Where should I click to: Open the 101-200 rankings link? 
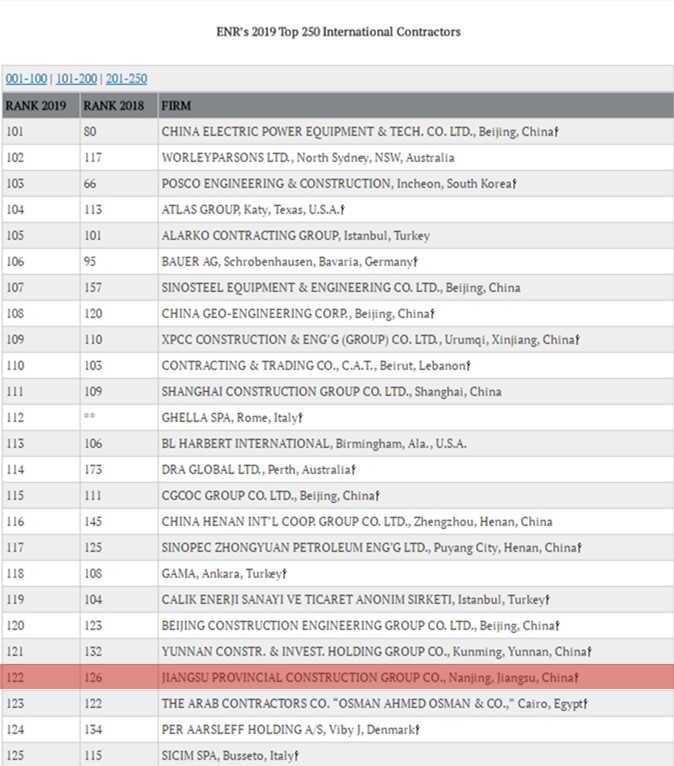(76, 79)
